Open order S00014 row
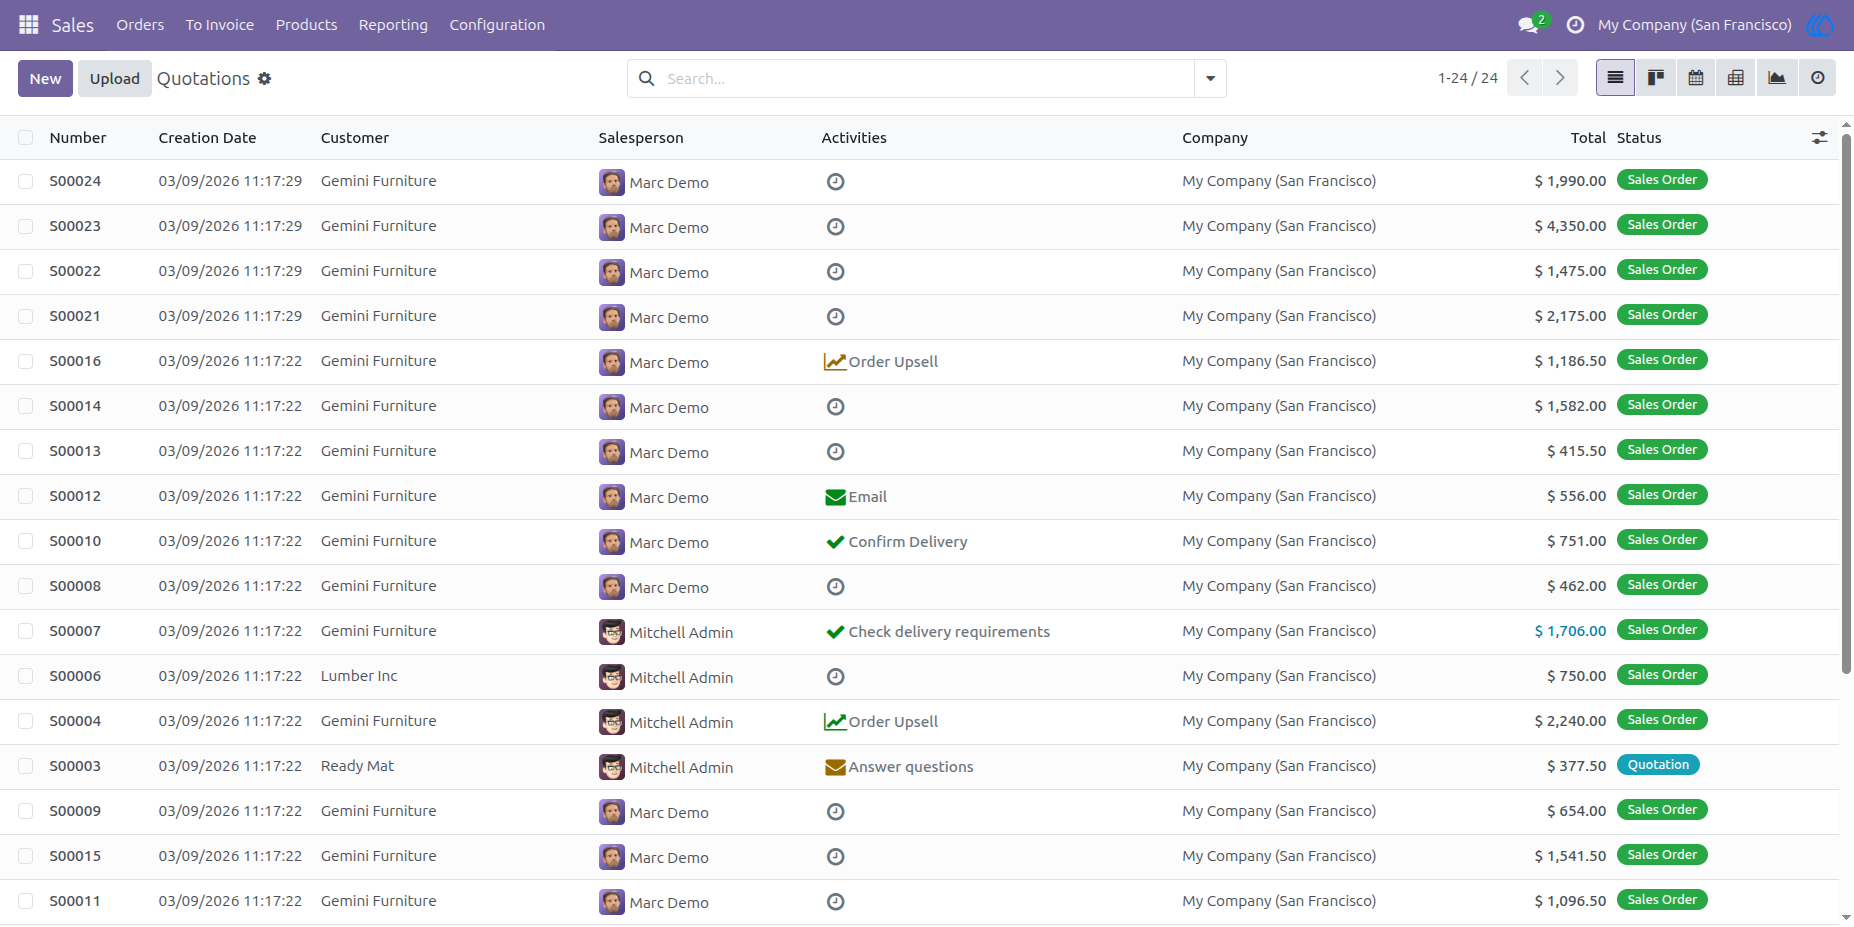 coord(919,407)
